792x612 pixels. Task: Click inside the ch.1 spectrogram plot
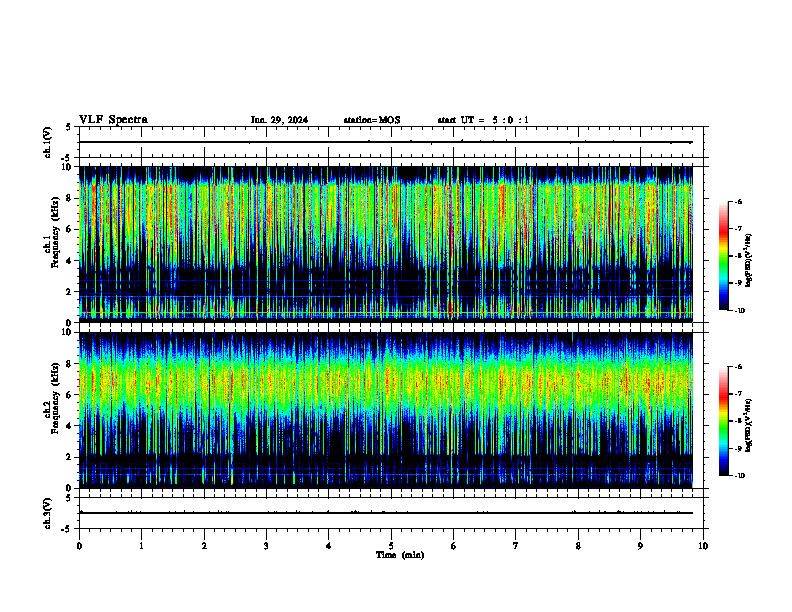tap(385, 244)
